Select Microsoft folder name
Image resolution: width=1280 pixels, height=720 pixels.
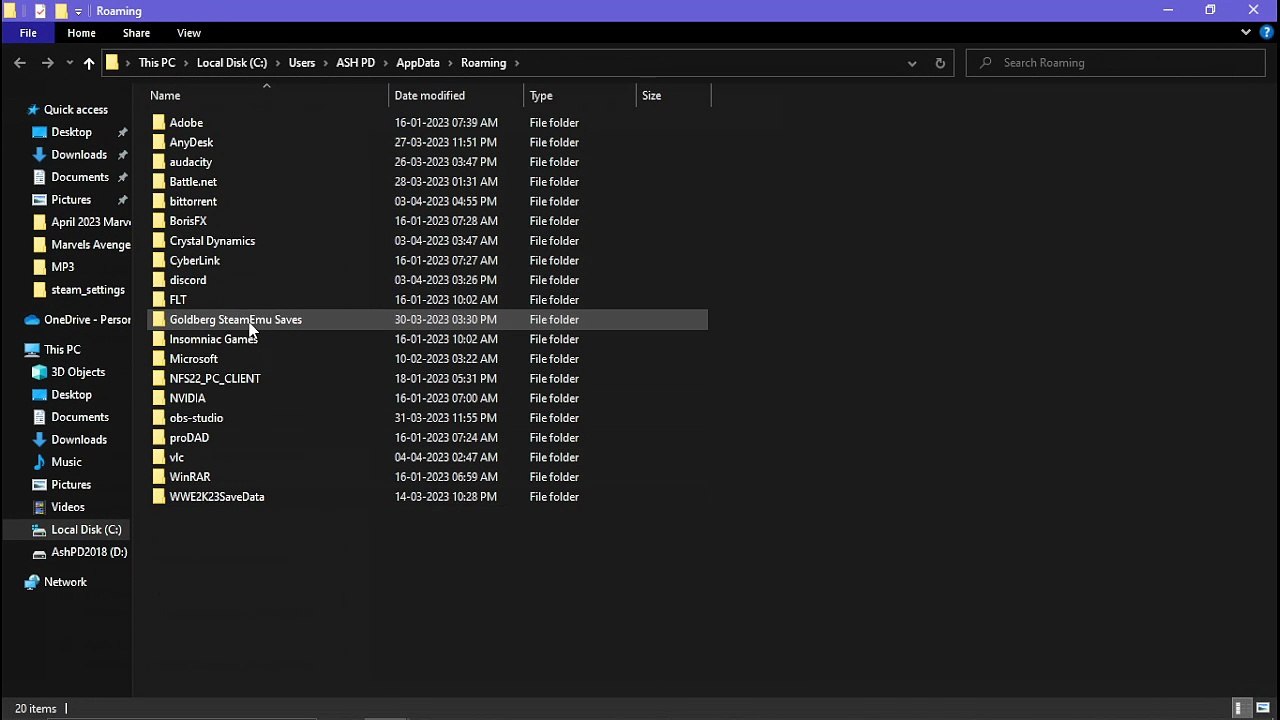193,359
